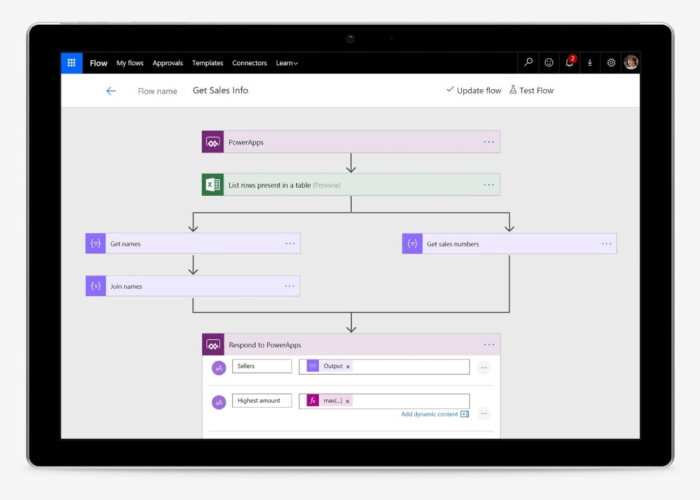This screenshot has width=700, height=500.
Task: Click the text-type icon beside Highest amount
Action: tap(219, 403)
